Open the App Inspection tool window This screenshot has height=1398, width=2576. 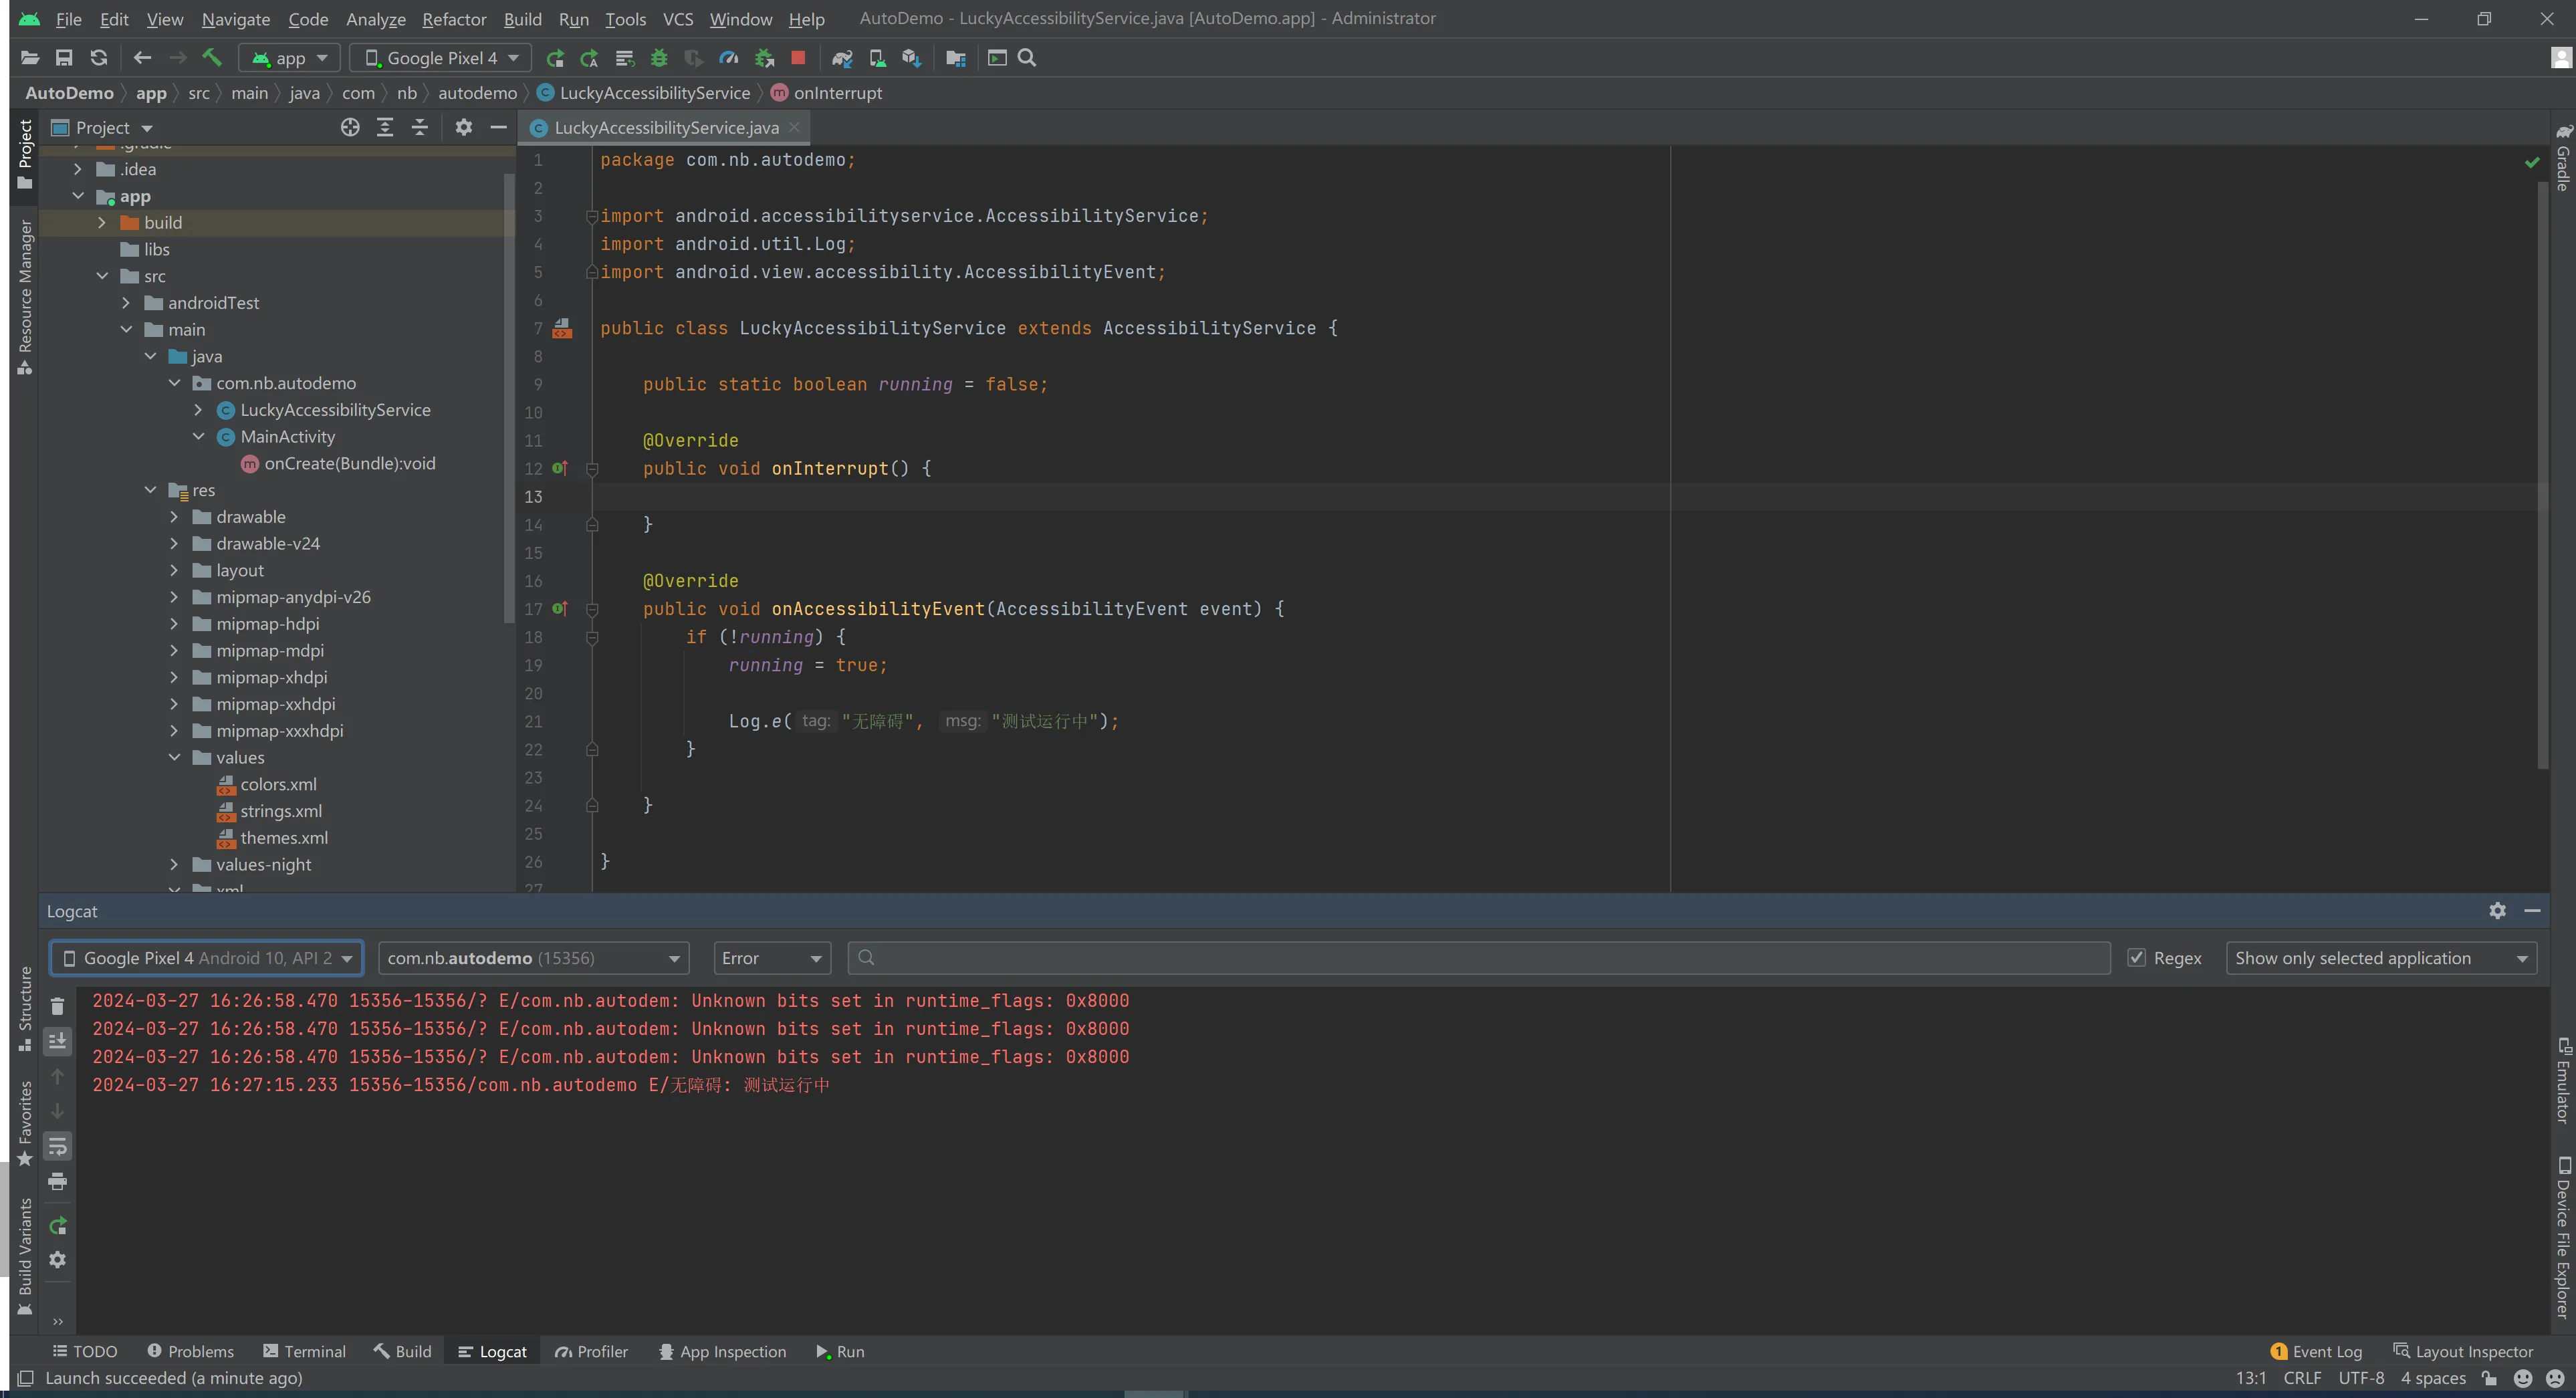point(722,1351)
